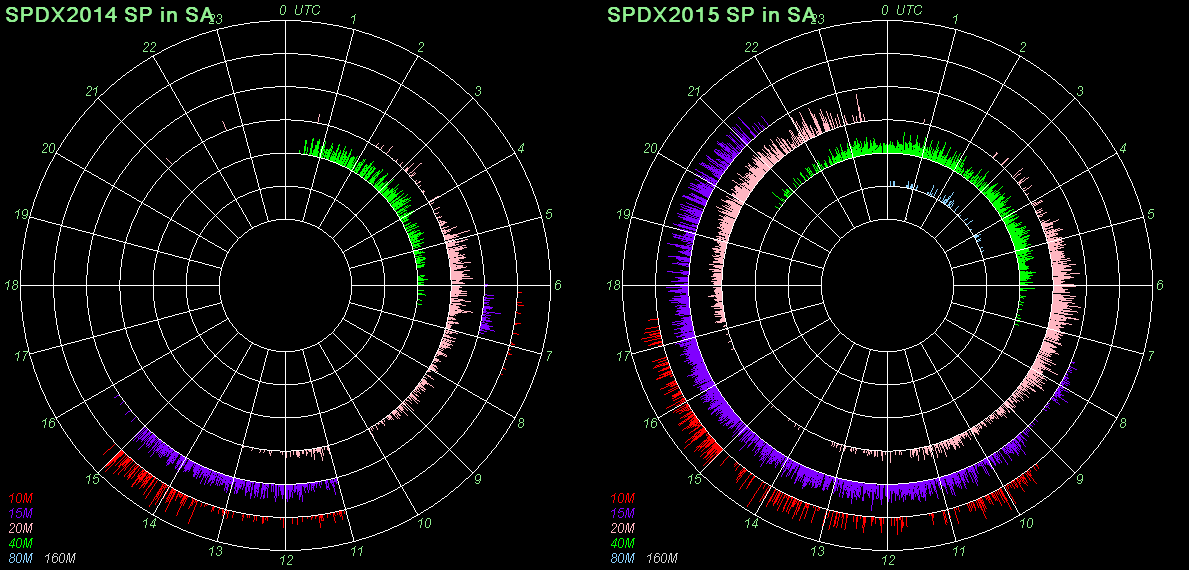Pick the 20M legend label in left chart
Screen dimensions: 1189x570
[20, 528]
